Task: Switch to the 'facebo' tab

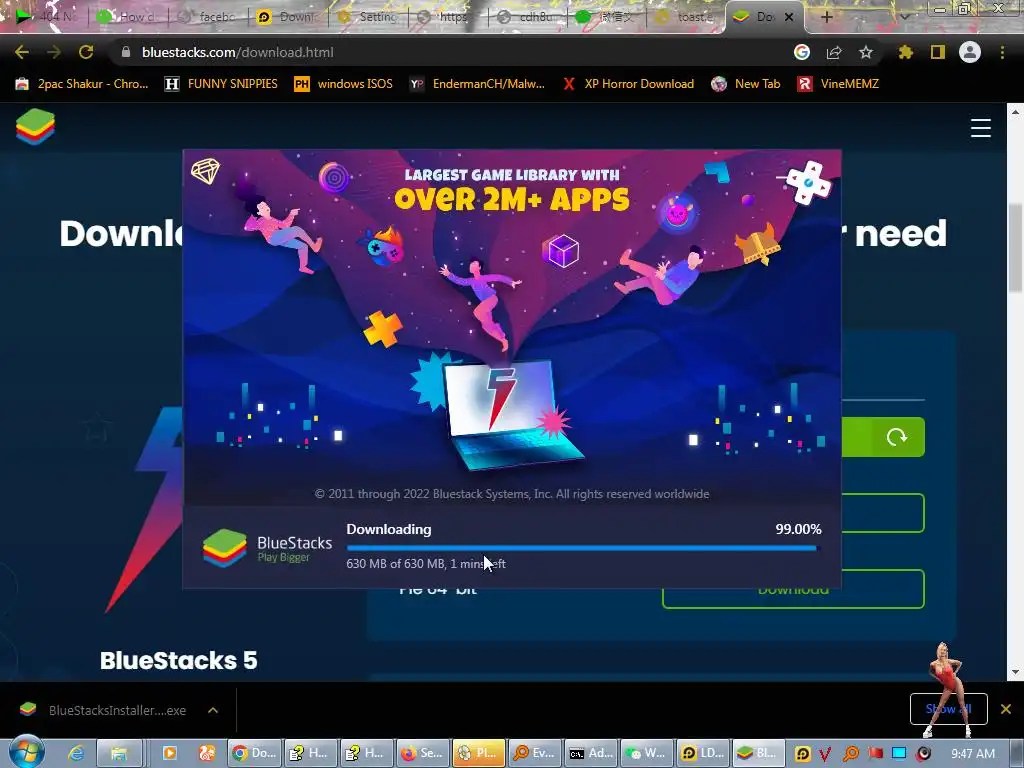Action: [209, 17]
